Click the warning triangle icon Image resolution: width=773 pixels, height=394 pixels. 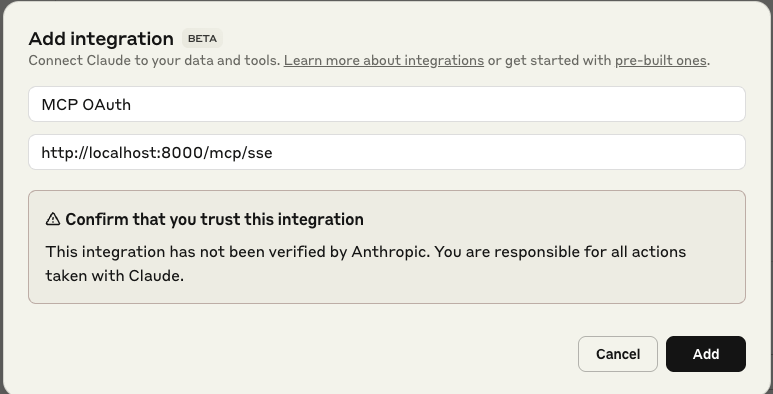53,219
